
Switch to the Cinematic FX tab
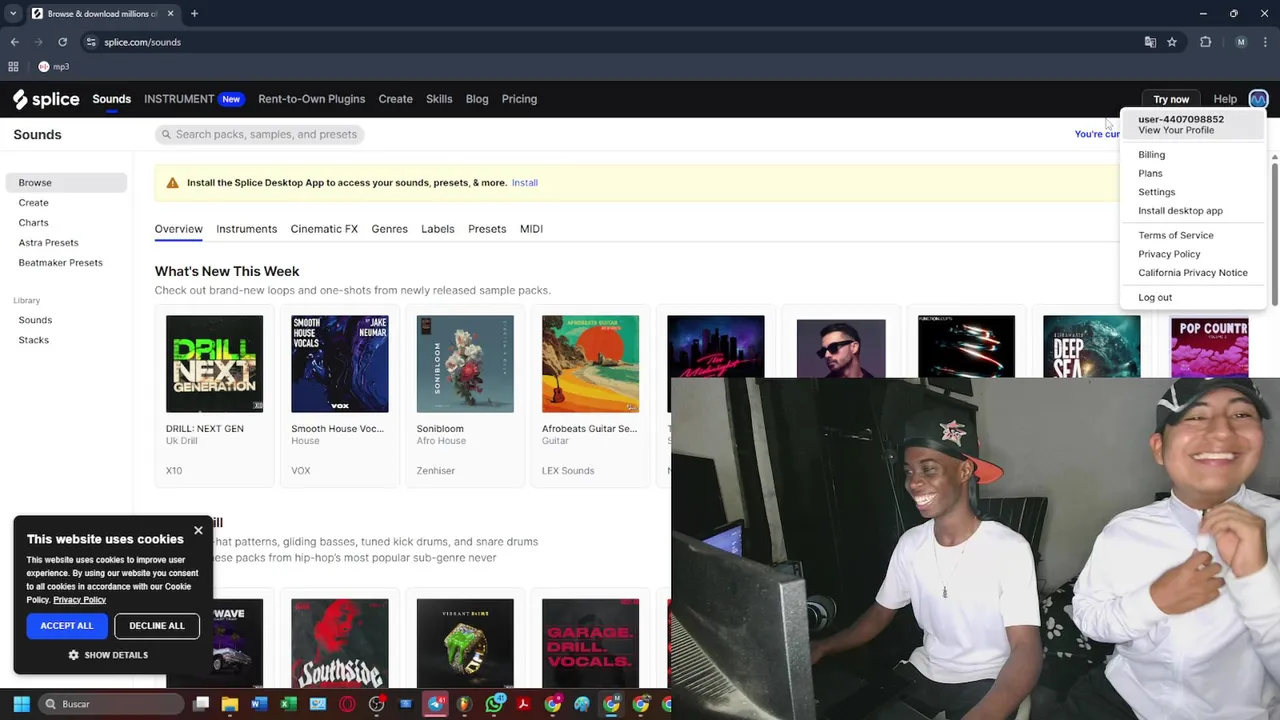click(324, 229)
